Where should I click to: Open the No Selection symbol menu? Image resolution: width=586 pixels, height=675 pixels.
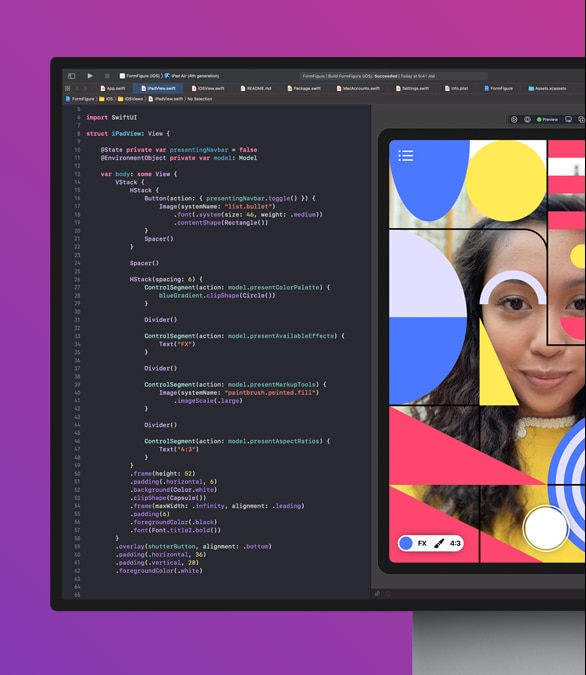pyautogui.click(x=200, y=99)
